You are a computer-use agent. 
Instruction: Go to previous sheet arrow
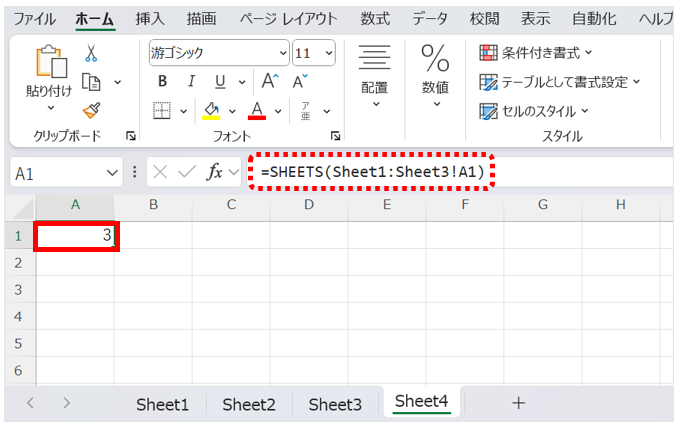click(30, 403)
